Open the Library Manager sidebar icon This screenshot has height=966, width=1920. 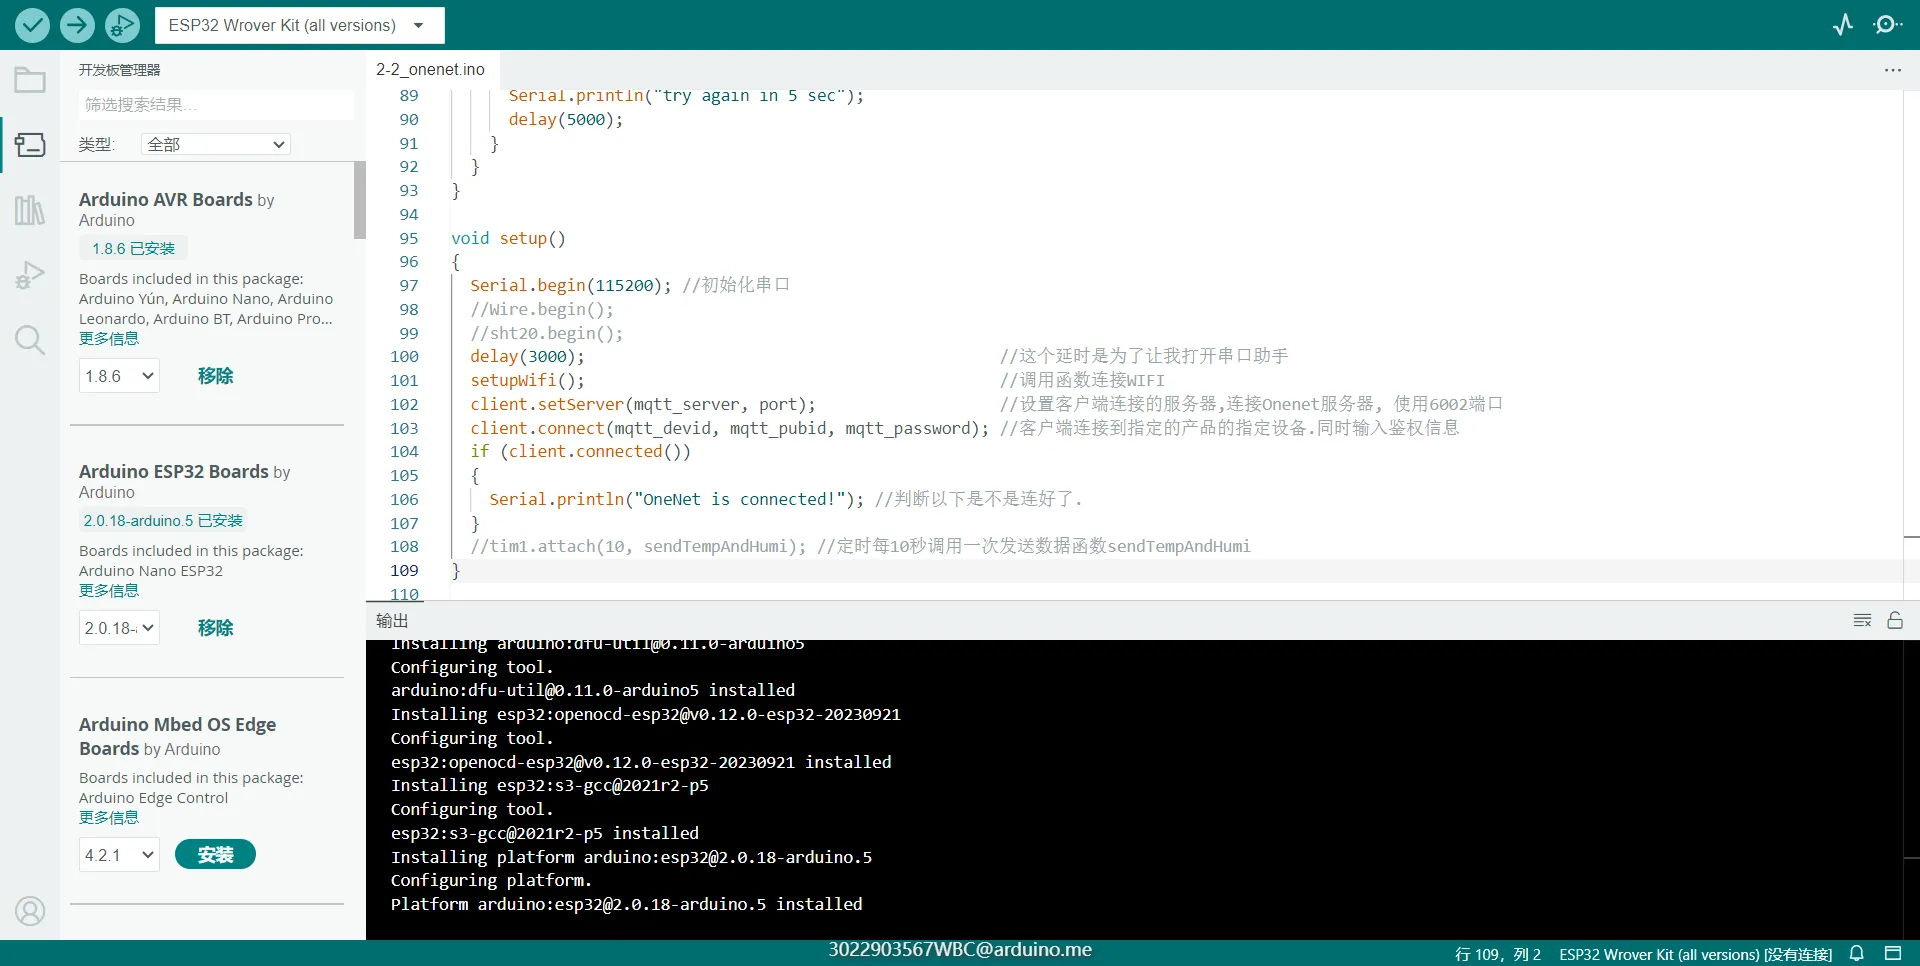[30, 210]
